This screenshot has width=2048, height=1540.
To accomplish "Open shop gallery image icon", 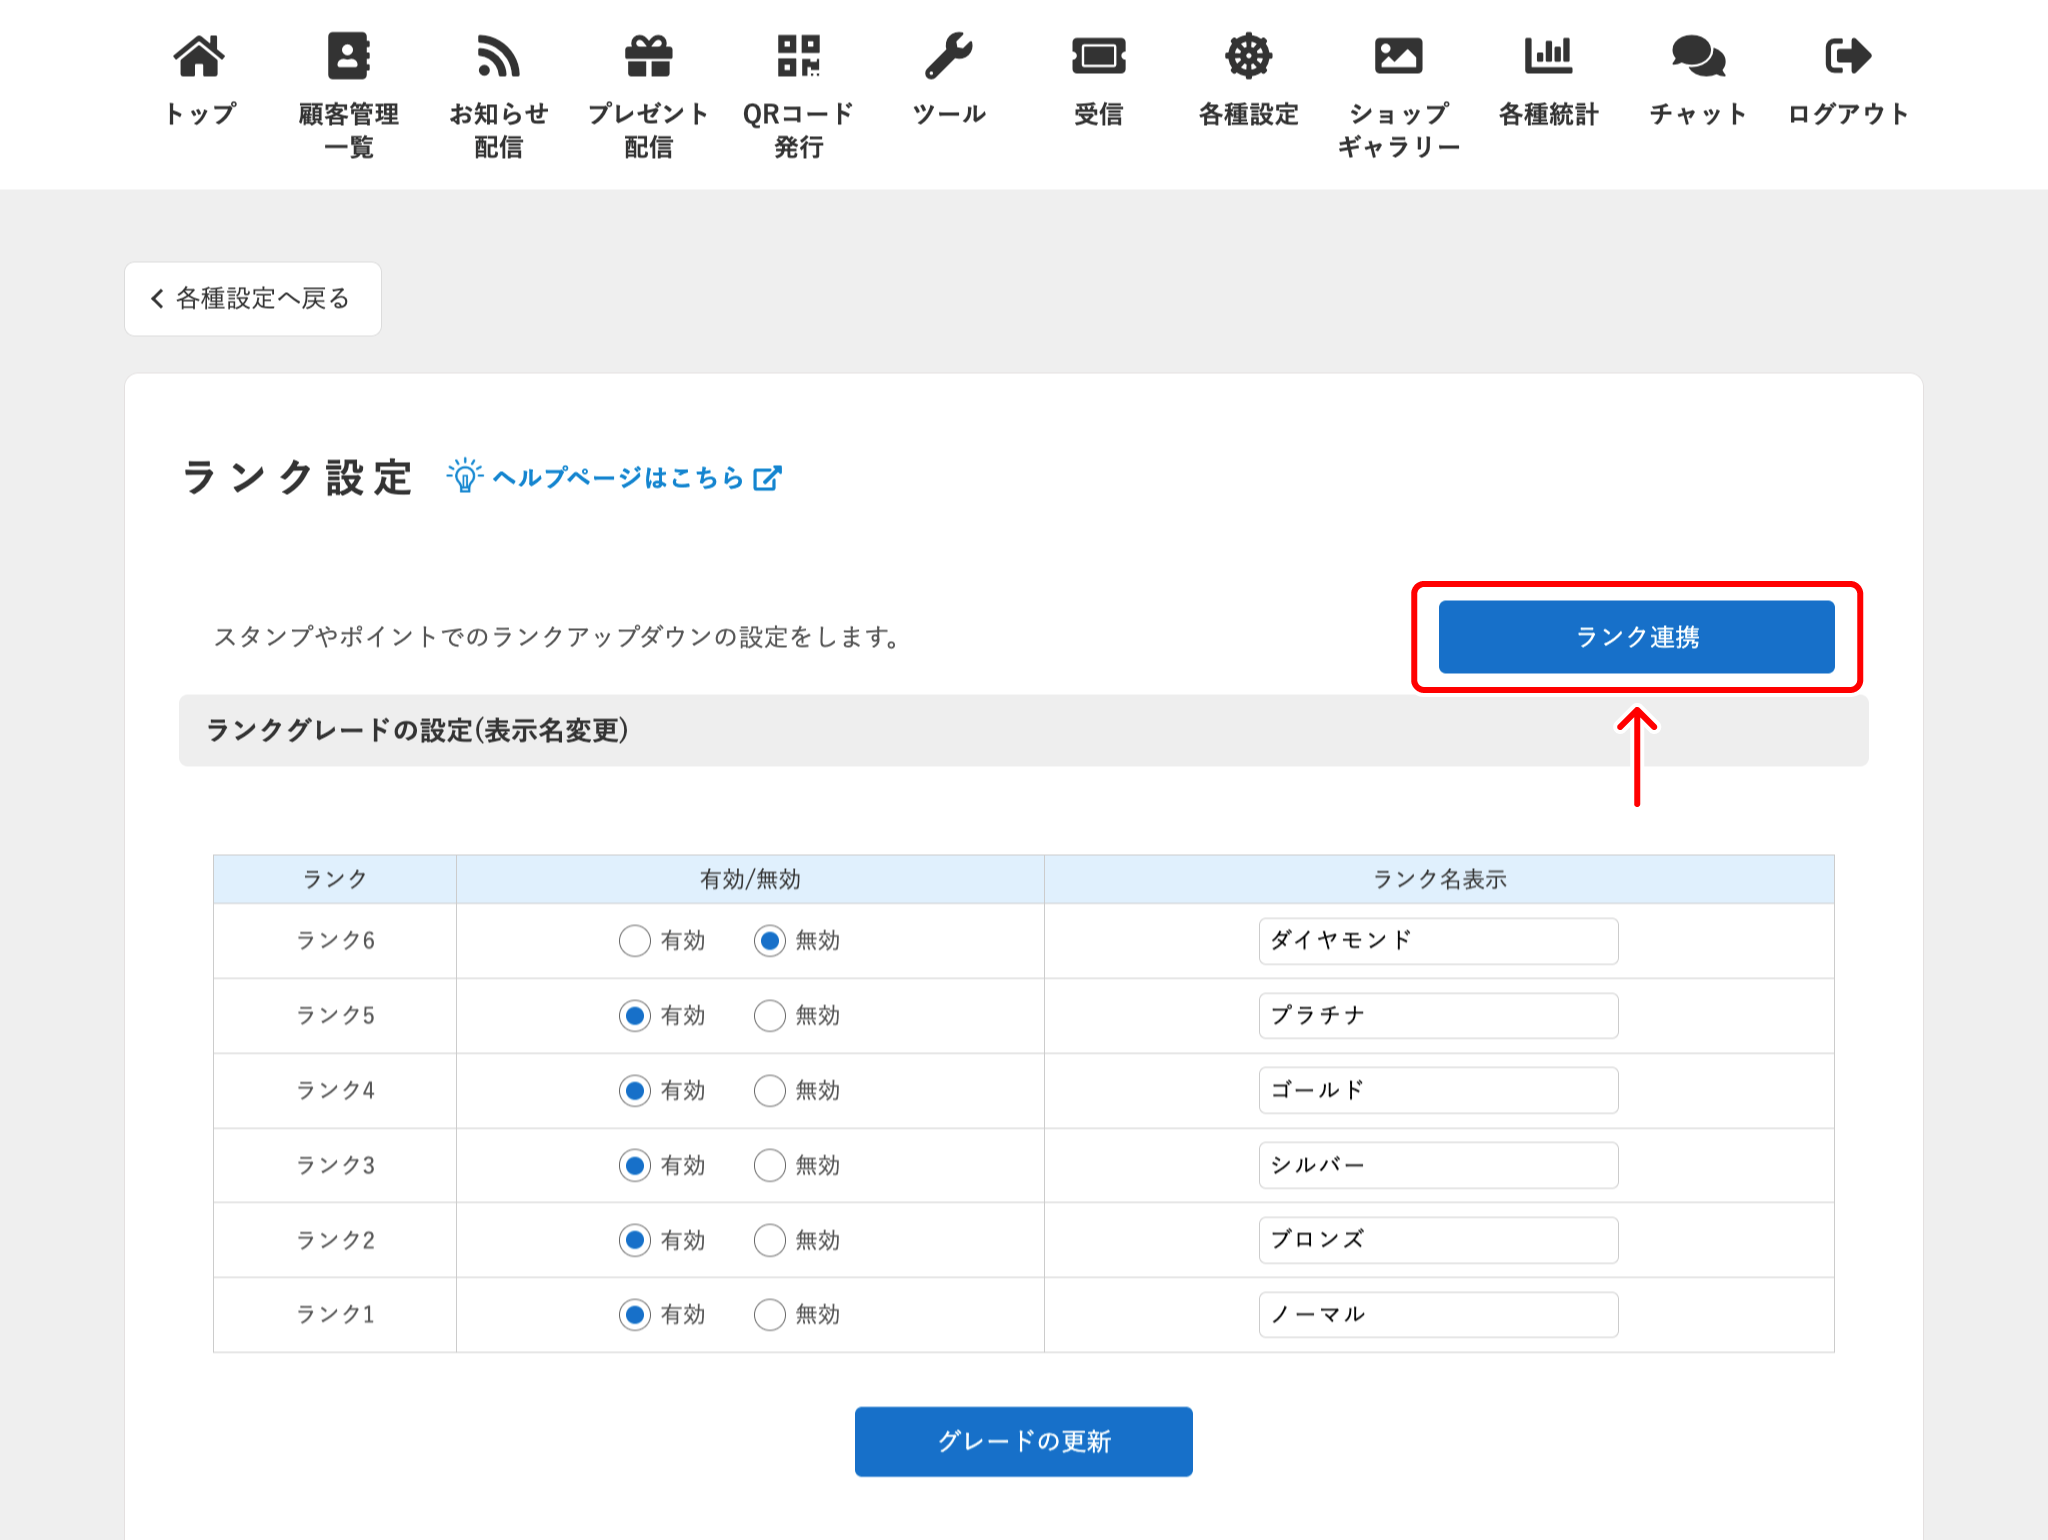I will (x=1399, y=56).
